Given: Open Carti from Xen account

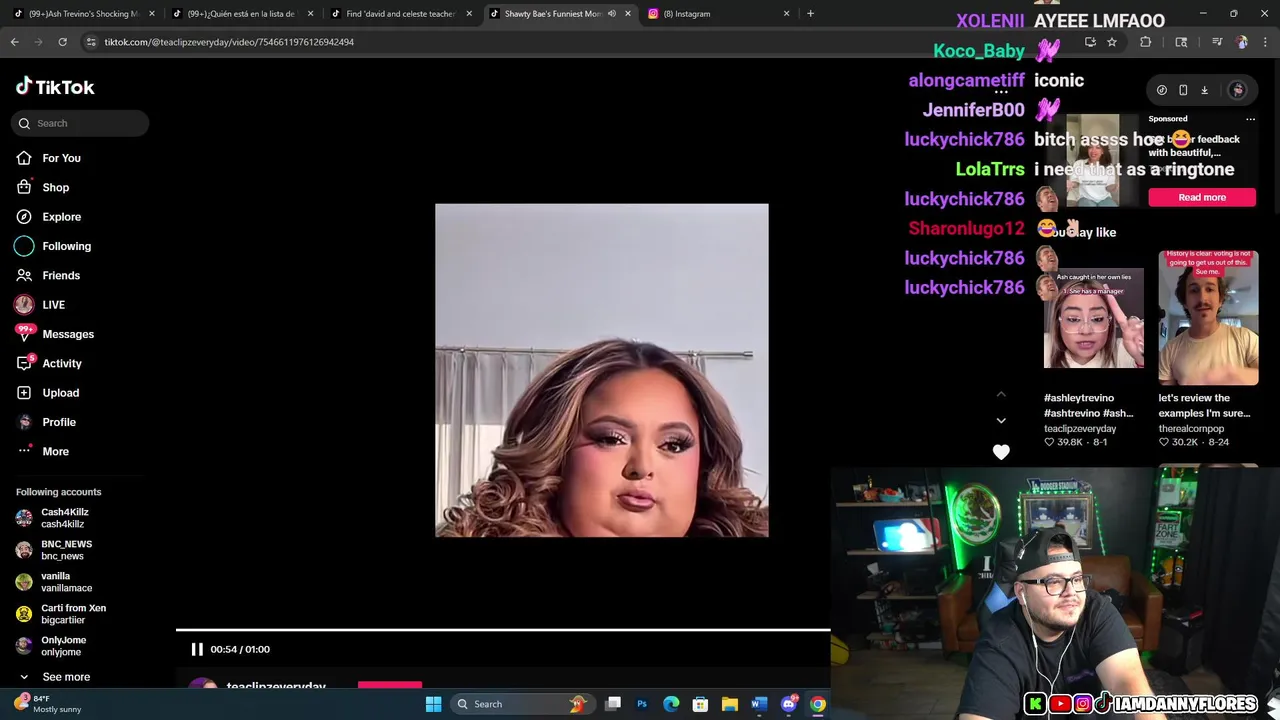Looking at the screenshot, I should pos(73,614).
